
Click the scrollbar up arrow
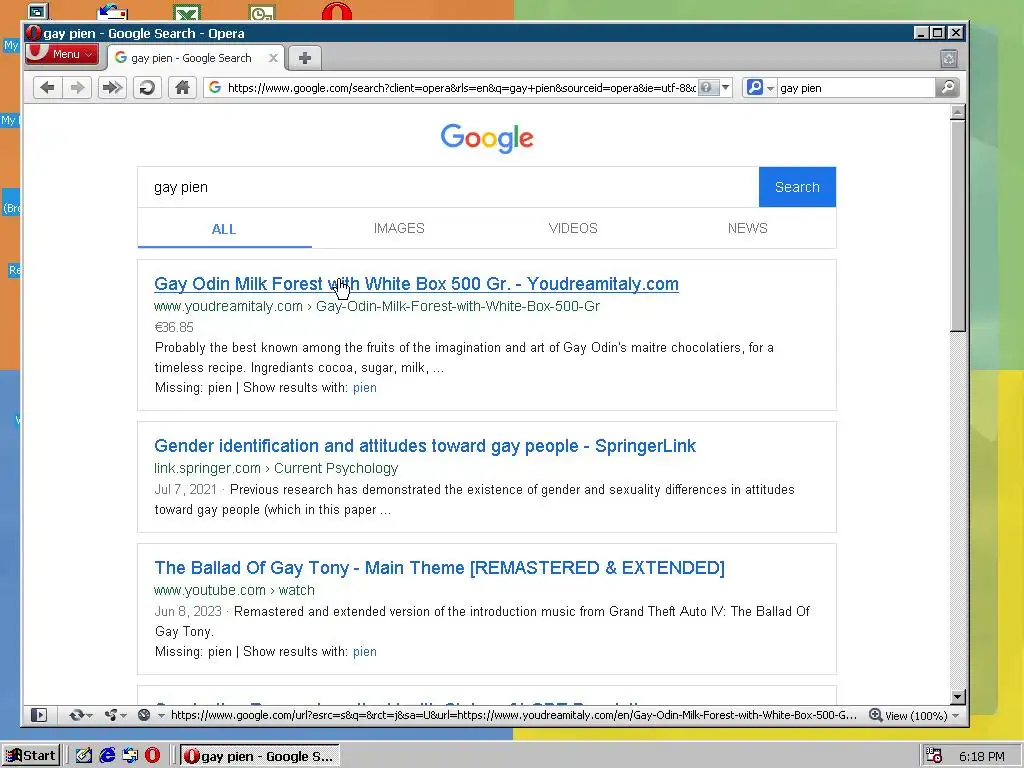(x=957, y=112)
